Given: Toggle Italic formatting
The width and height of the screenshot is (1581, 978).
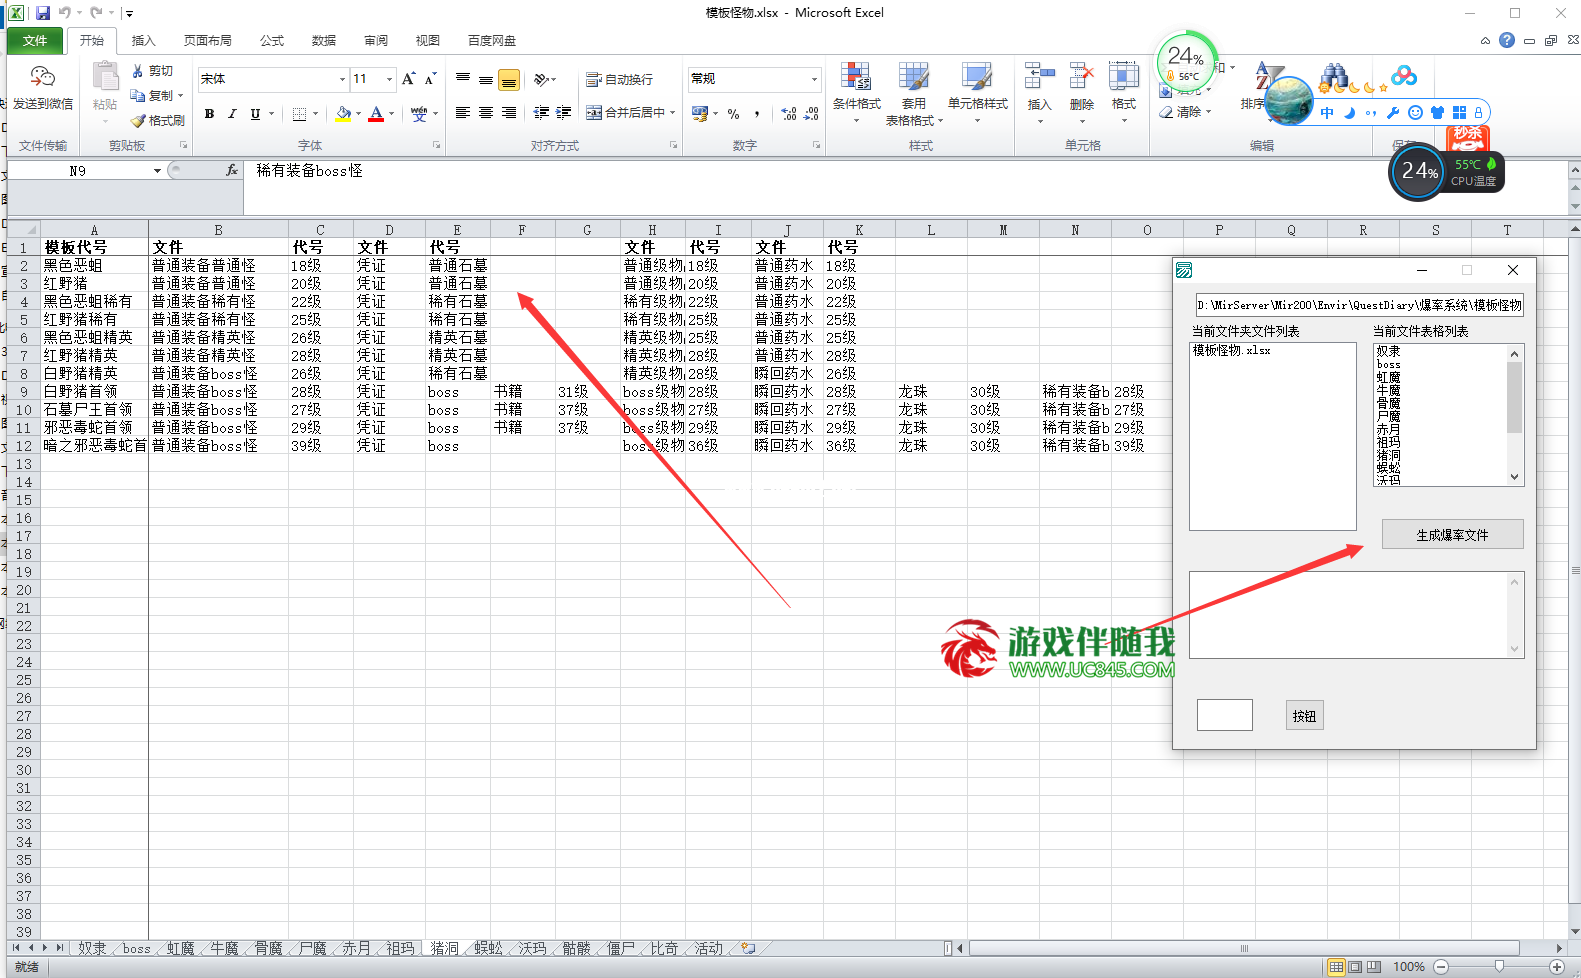Looking at the screenshot, I should coord(232,114).
